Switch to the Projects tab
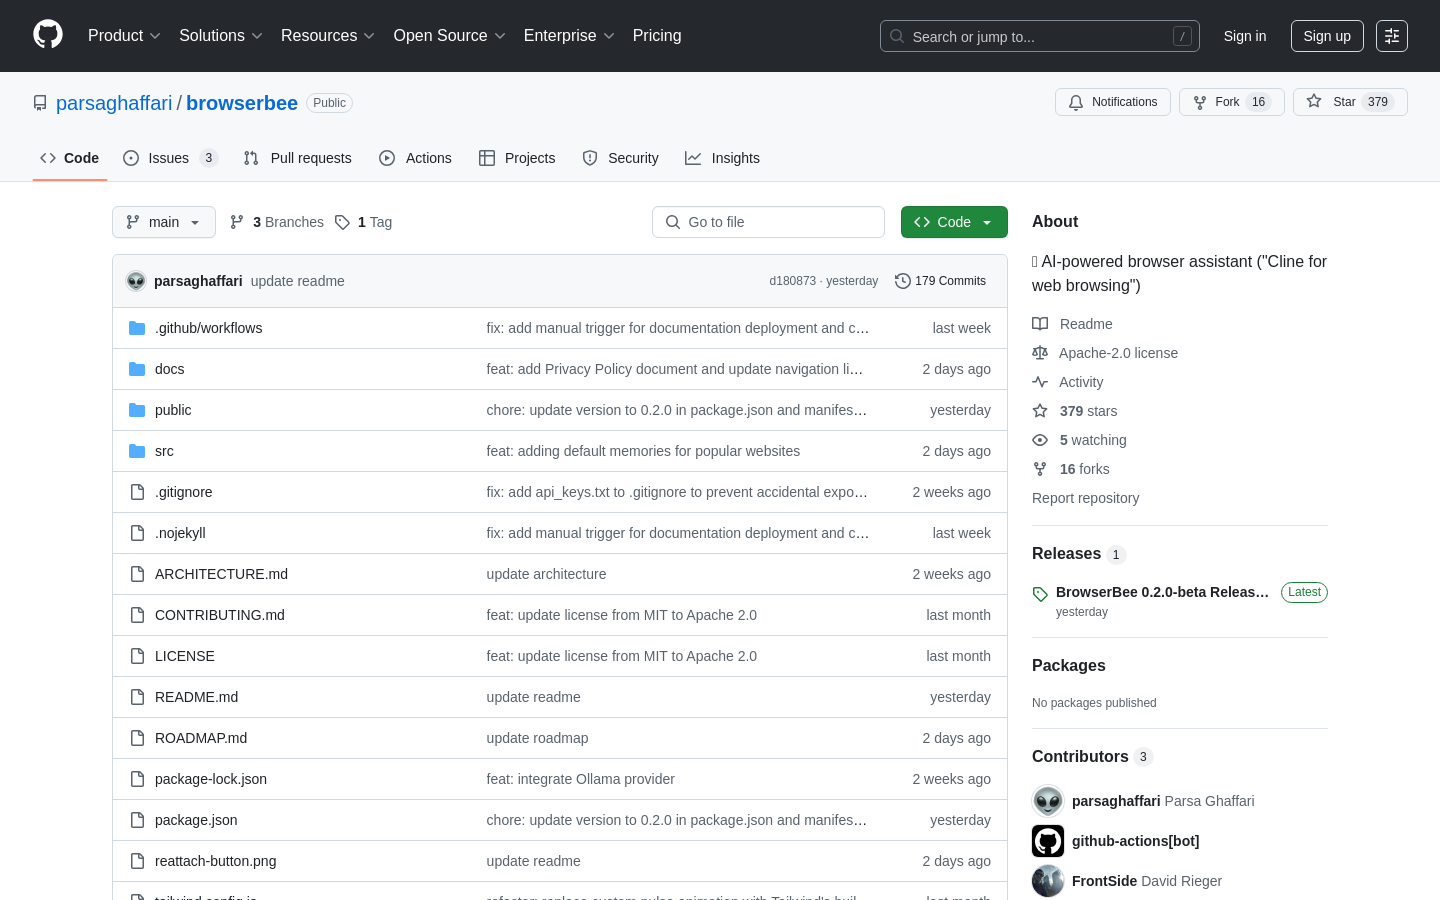1440x900 pixels. coord(517,158)
